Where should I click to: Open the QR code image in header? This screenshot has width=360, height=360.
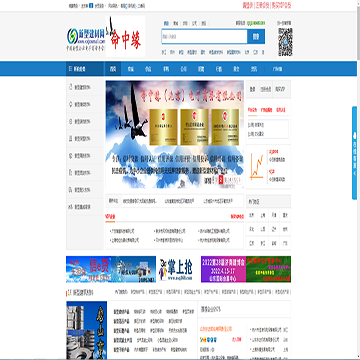pos(285,42)
